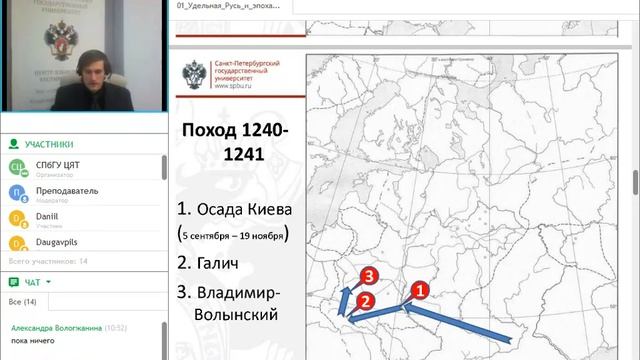Switch to the Все (14) chat tab
Image resolution: width=640 pixels, height=360 pixels.
point(22,302)
